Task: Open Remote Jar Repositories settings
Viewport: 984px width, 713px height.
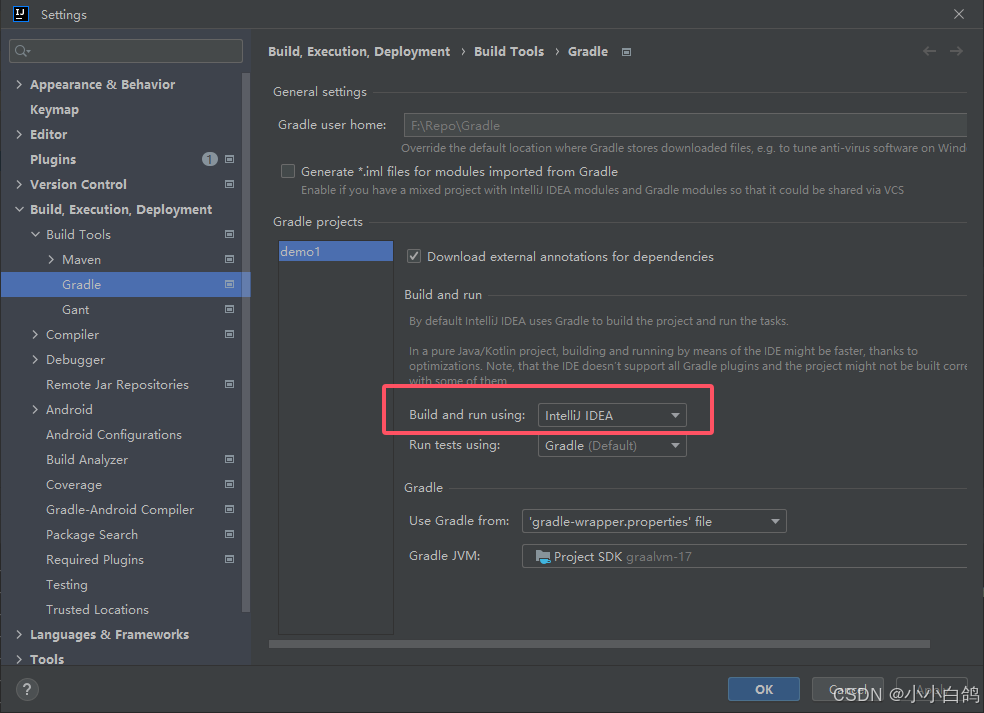Action: click(x=117, y=384)
